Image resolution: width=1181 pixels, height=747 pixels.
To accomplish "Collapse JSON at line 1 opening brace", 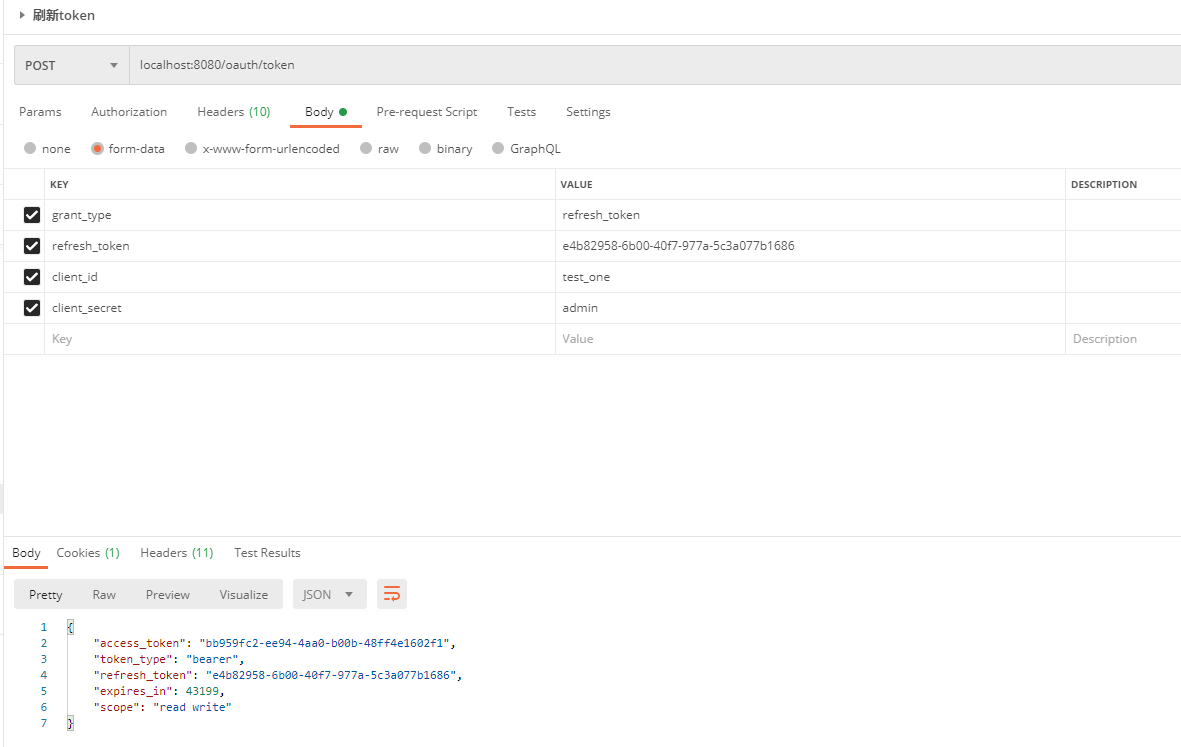I will coord(70,627).
